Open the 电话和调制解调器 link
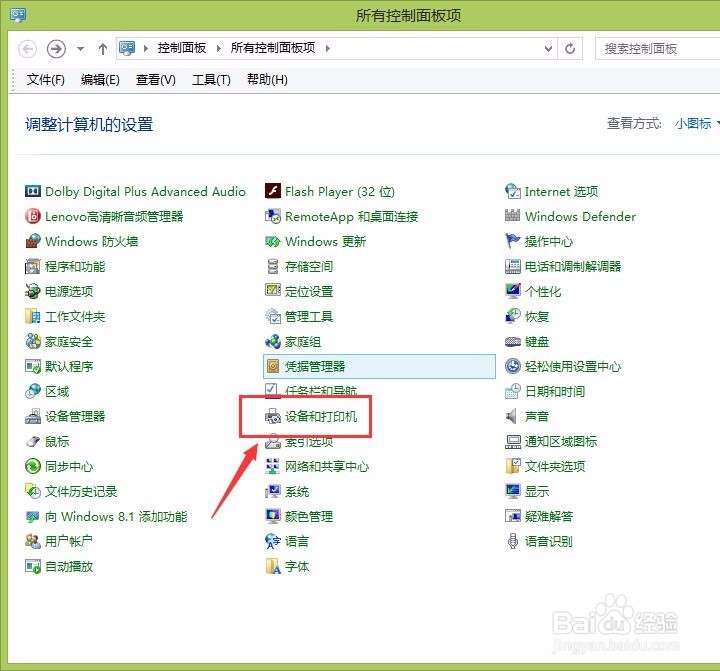 tap(572, 266)
